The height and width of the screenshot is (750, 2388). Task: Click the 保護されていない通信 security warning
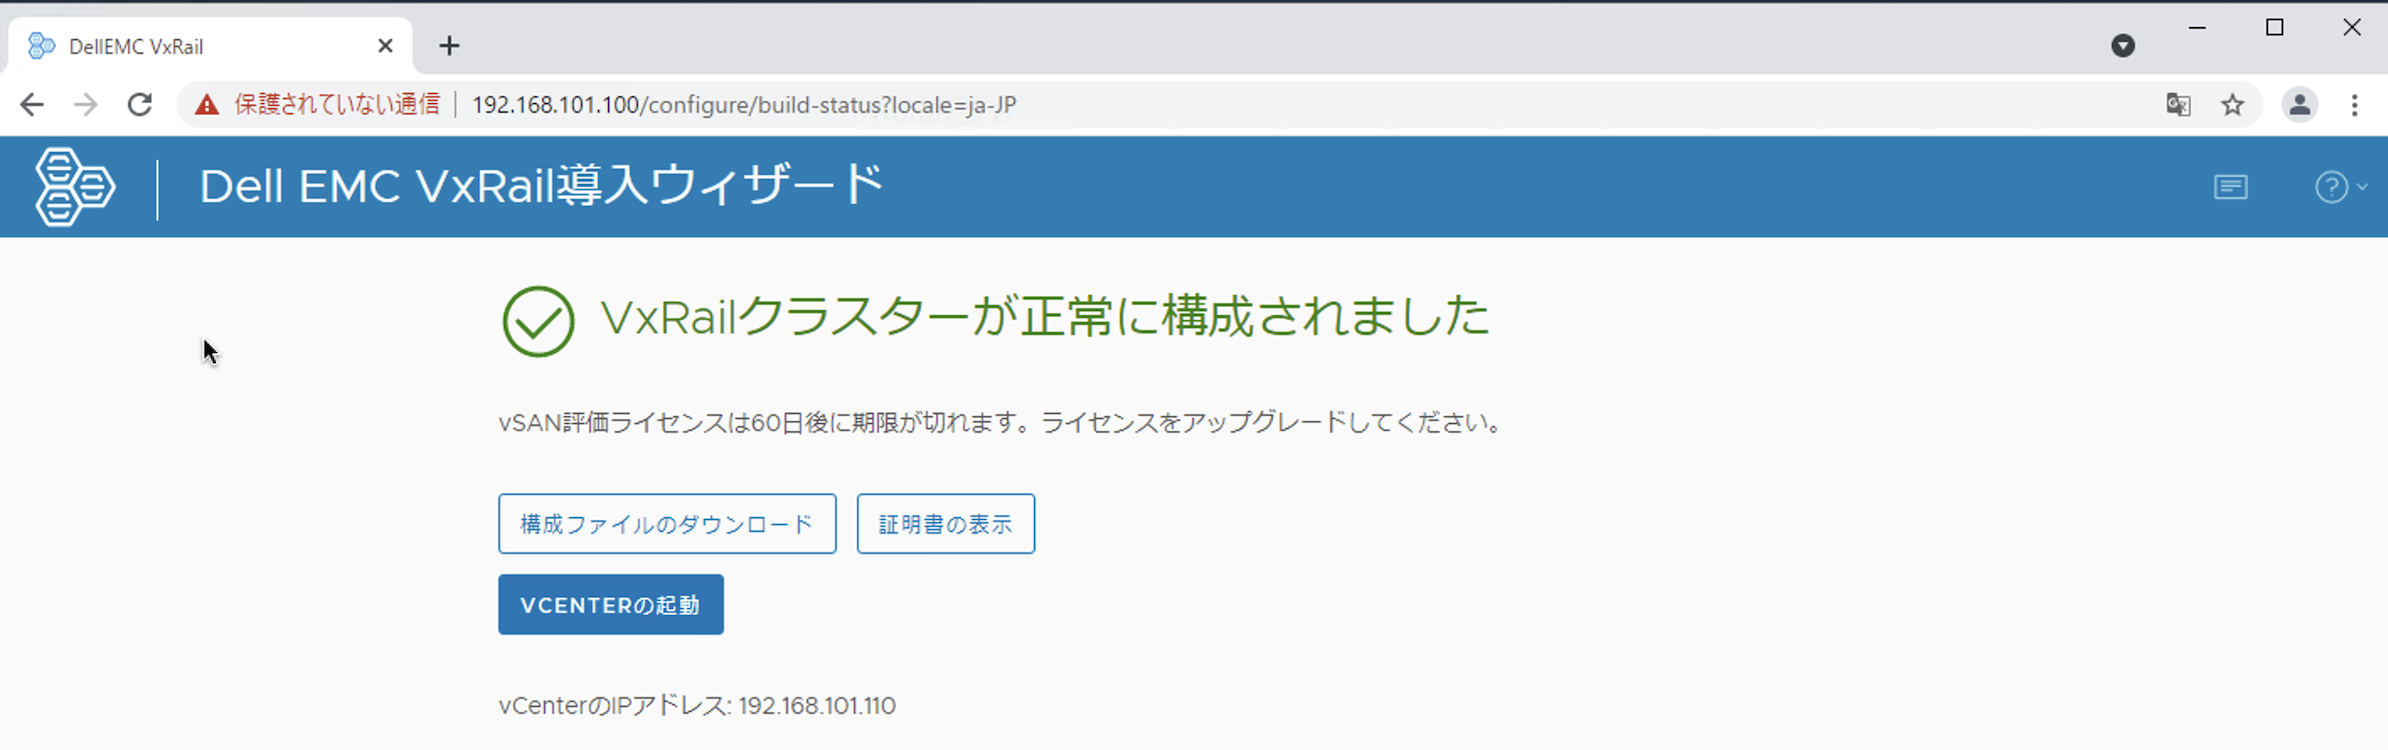coord(320,105)
